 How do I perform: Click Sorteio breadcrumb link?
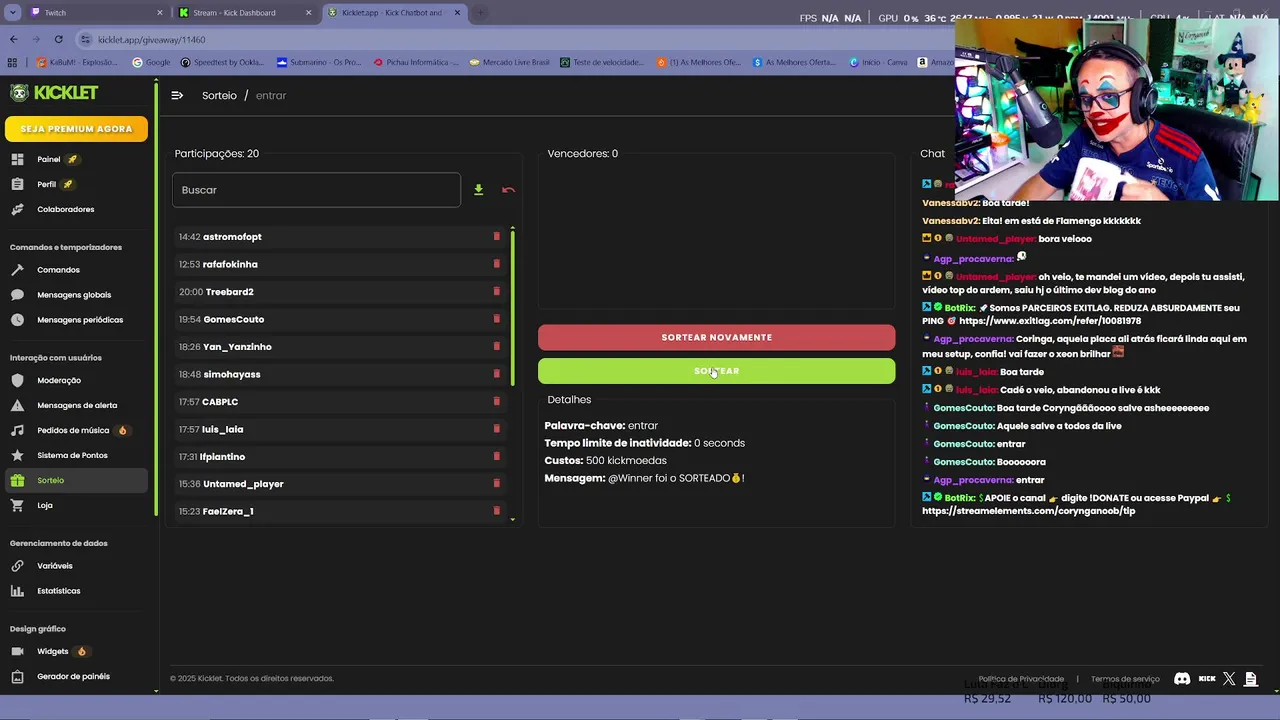219,95
